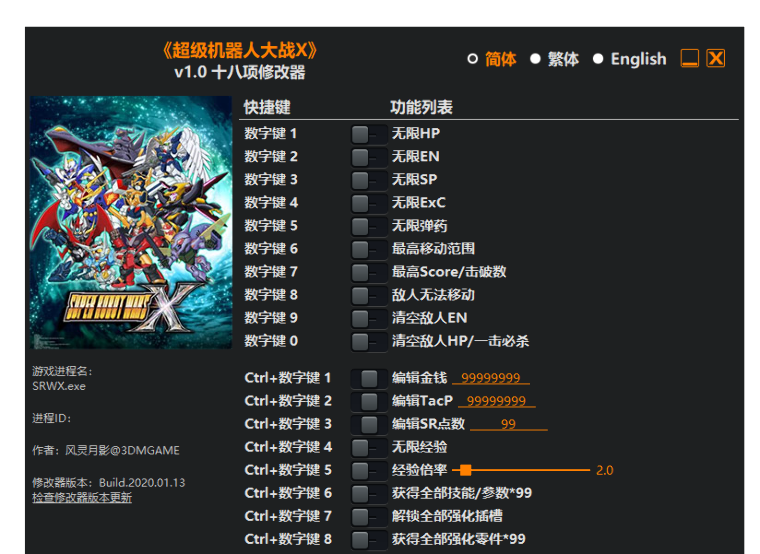Click the Ctrl+数字键 5 hotkey label
760x554 pixels.
(288, 470)
